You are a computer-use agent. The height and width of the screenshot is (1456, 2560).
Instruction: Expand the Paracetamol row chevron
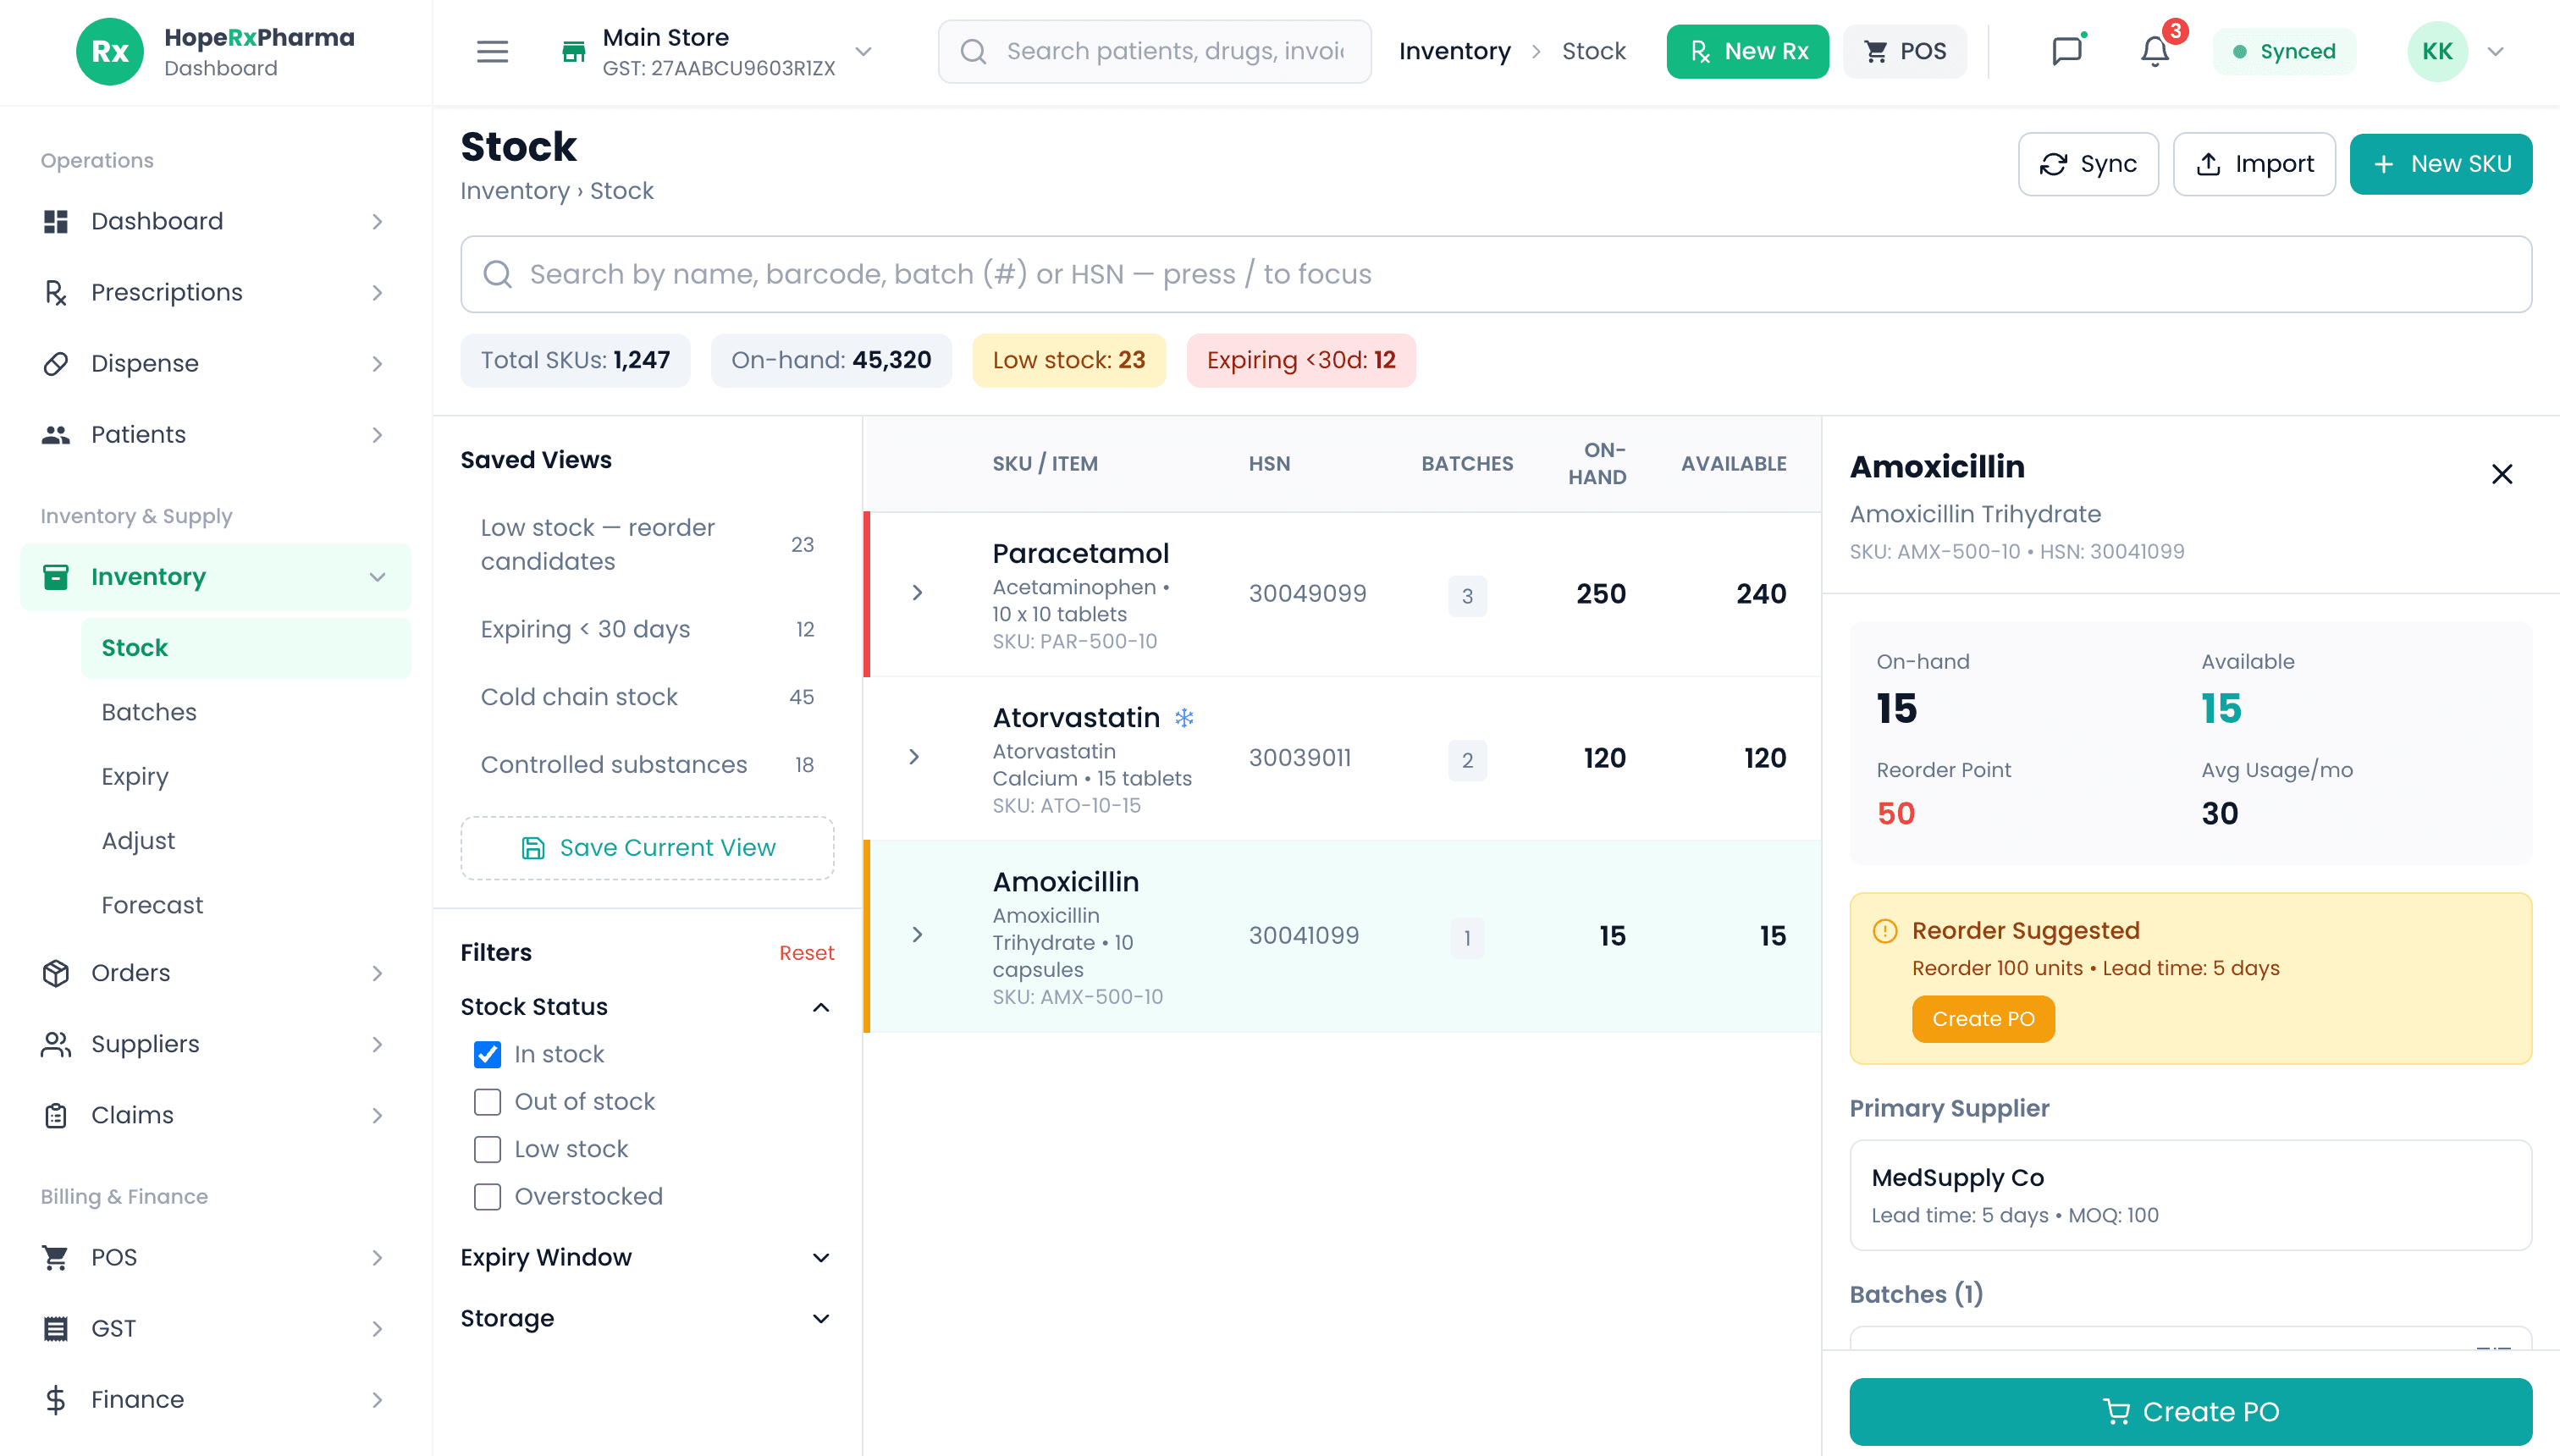pyautogui.click(x=917, y=593)
